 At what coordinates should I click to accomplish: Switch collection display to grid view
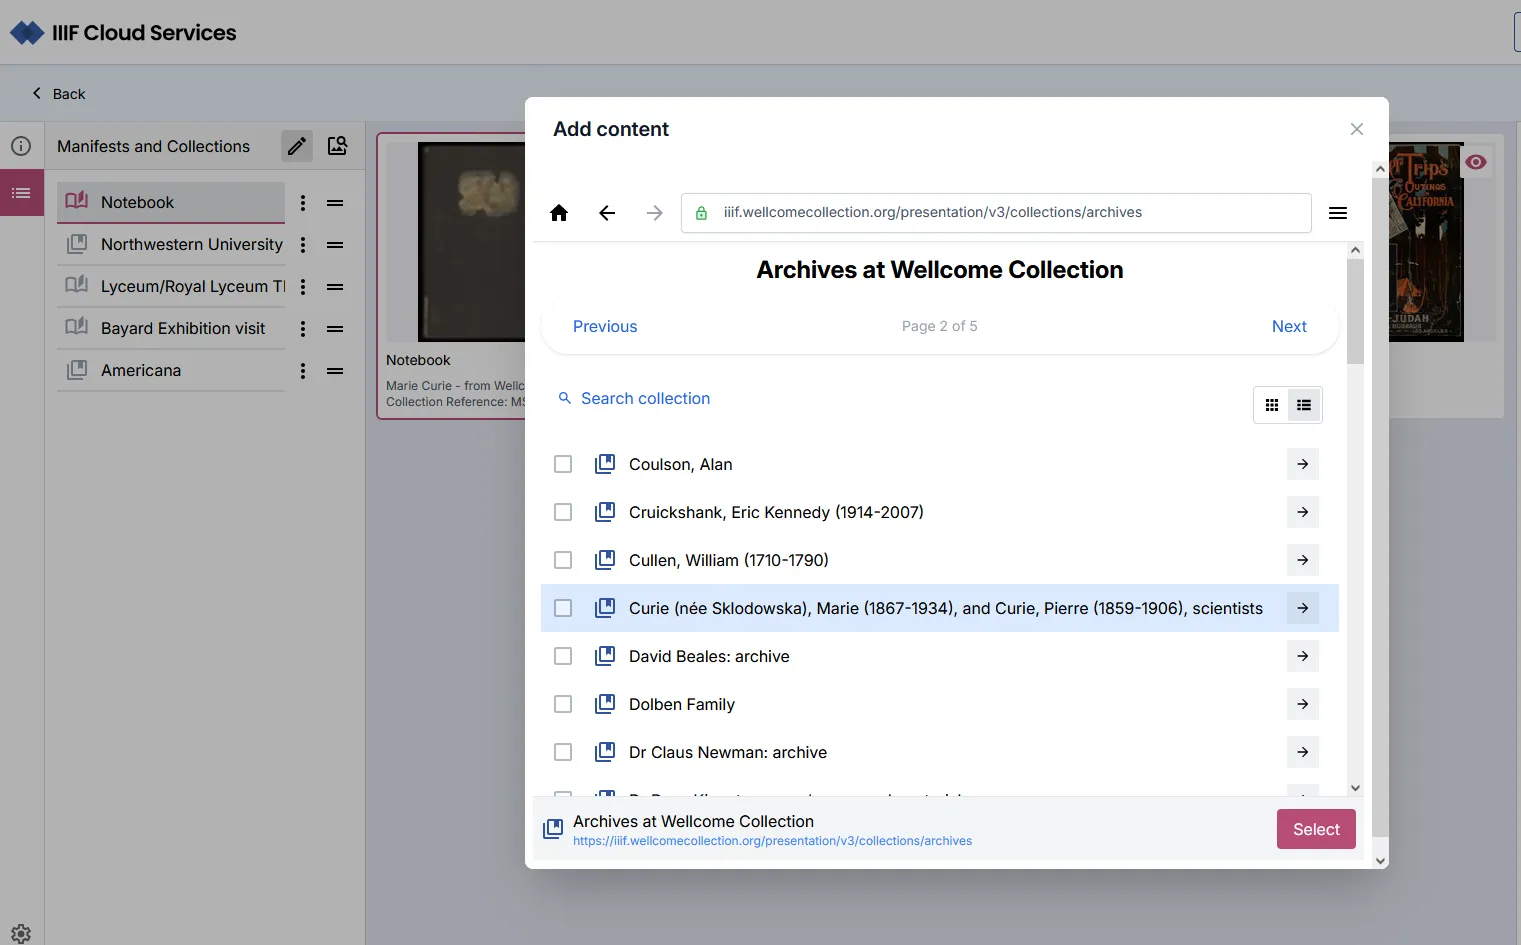coord(1271,404)
